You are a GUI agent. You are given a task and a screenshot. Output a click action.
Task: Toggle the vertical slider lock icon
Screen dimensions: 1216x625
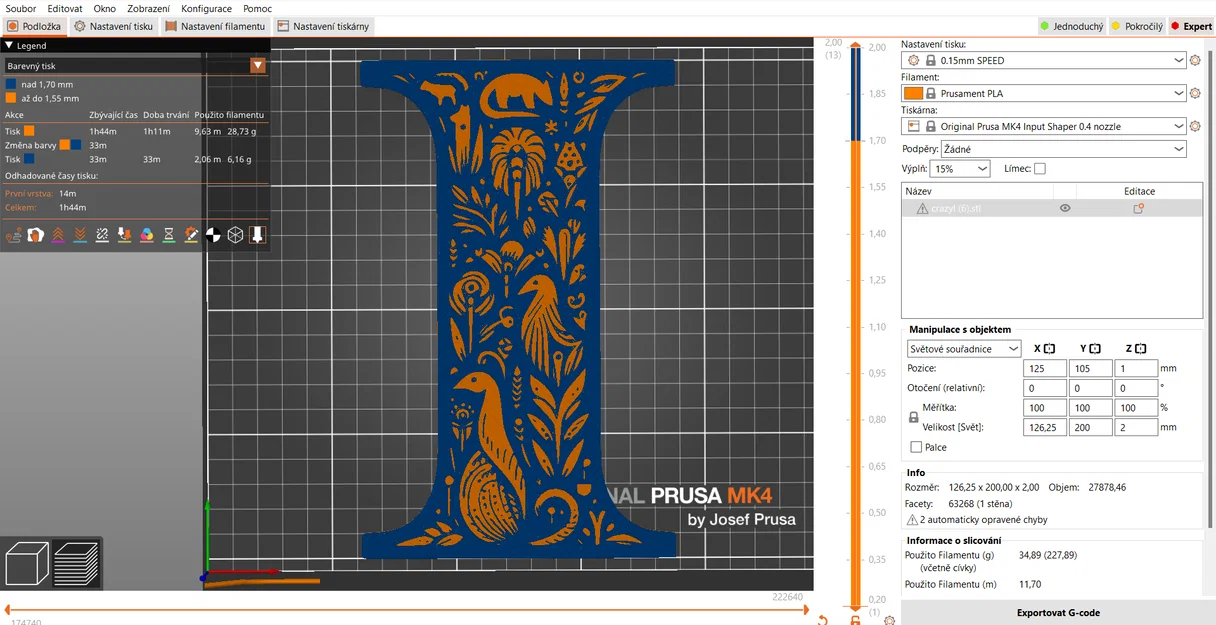(855, 620)
